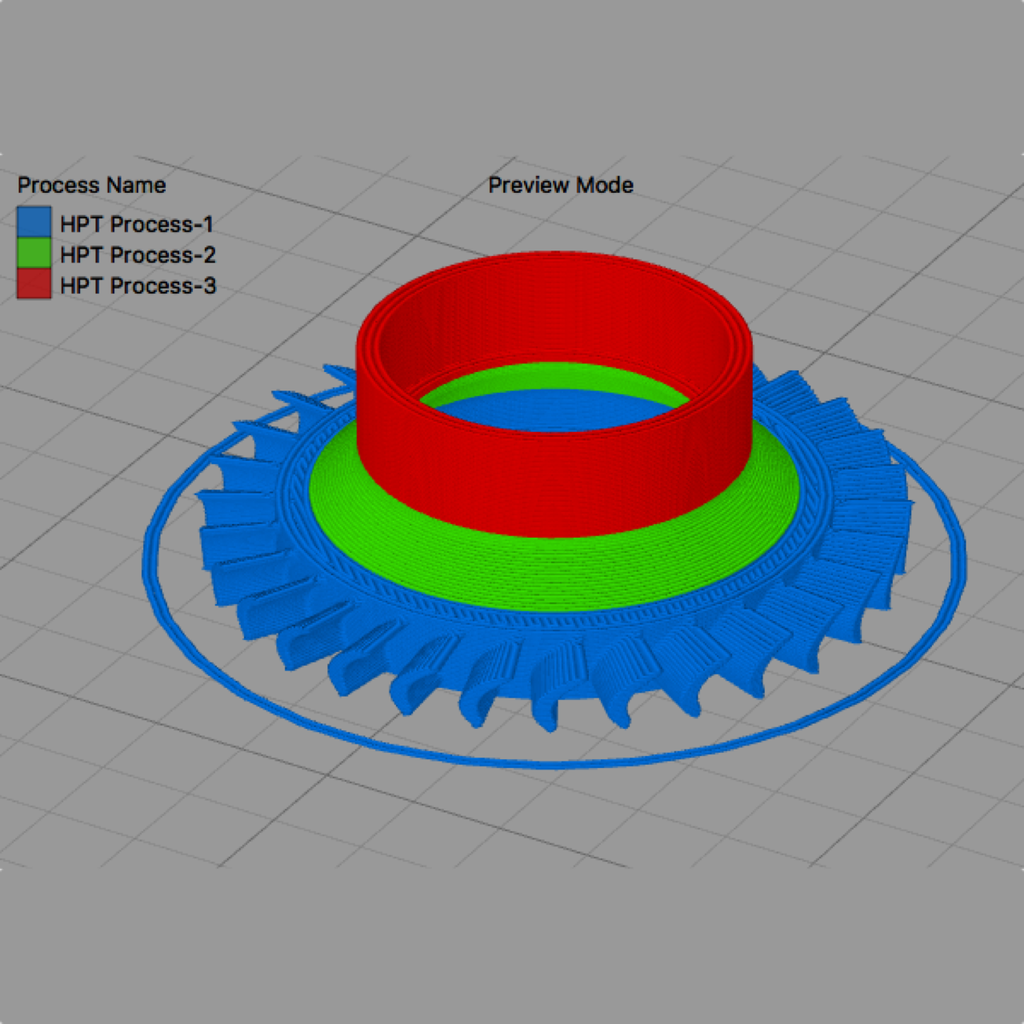The height and width of the screenshot is (1024, 1024).
Task: Click the Process Name legend heading
Action: tap(92, 185)
